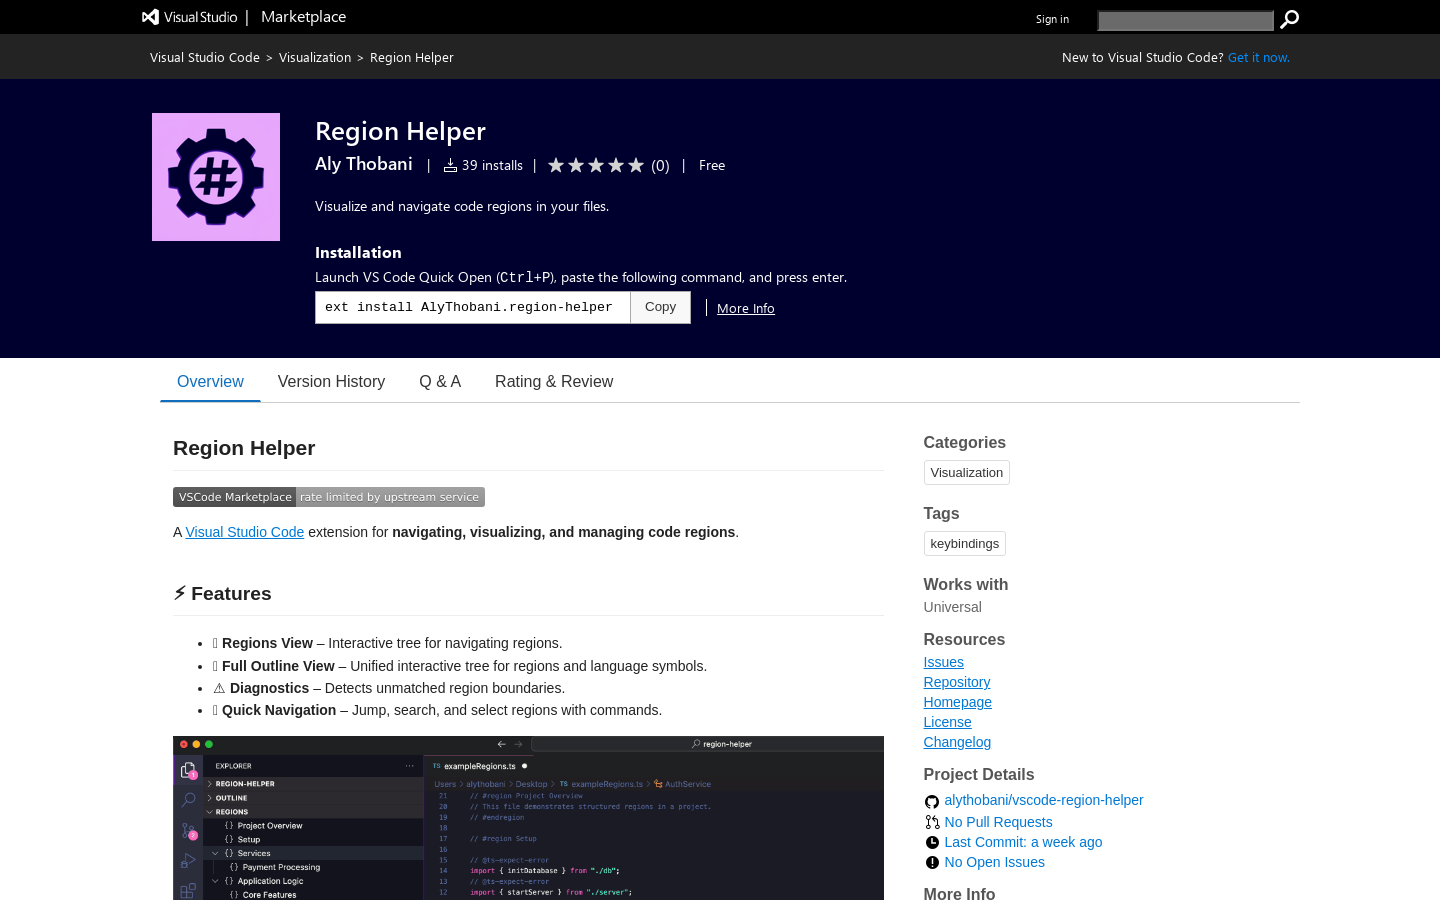Open the More Info link
This screenshot has width=1440, height=900.
[746, 308]
